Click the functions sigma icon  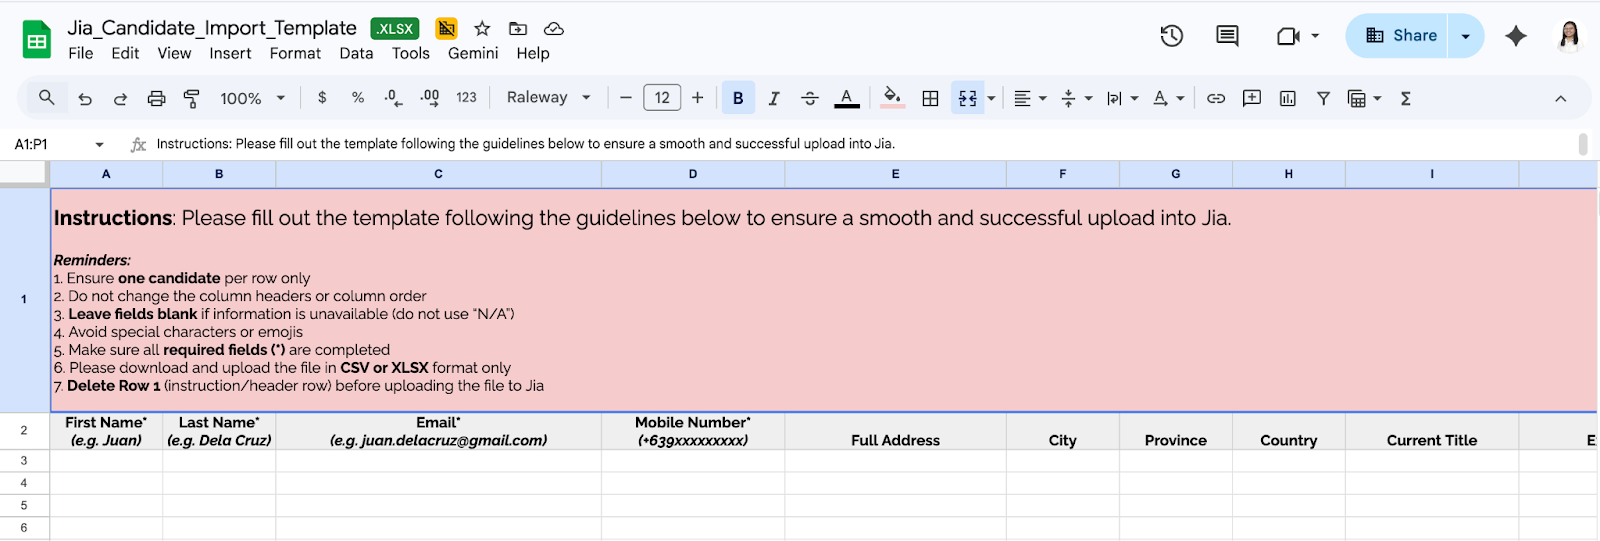tap(1405, 98)
